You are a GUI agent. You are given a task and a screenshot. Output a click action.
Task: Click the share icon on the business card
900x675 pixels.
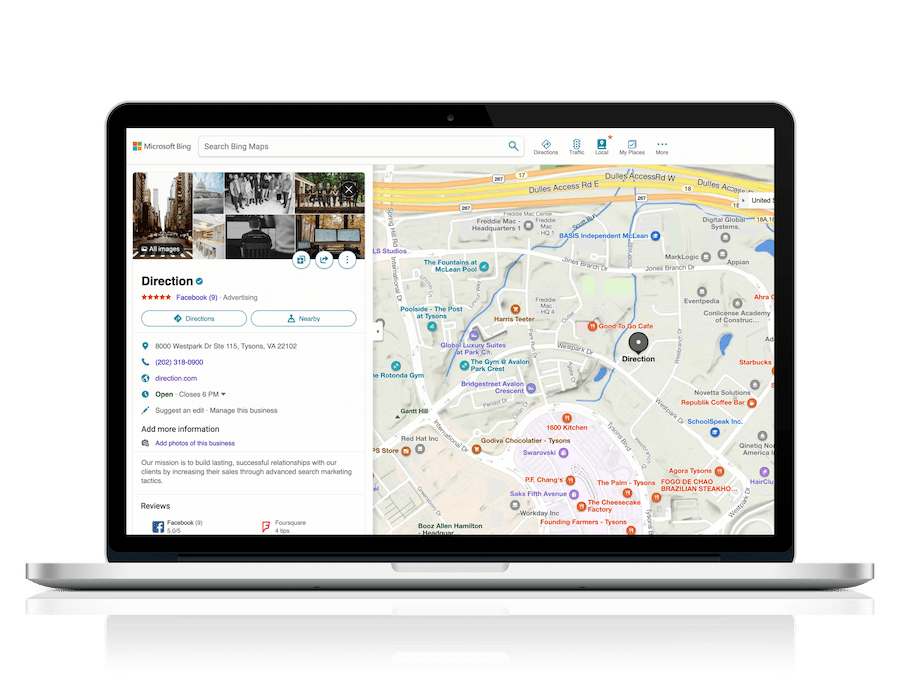click(x=323, y=259)
